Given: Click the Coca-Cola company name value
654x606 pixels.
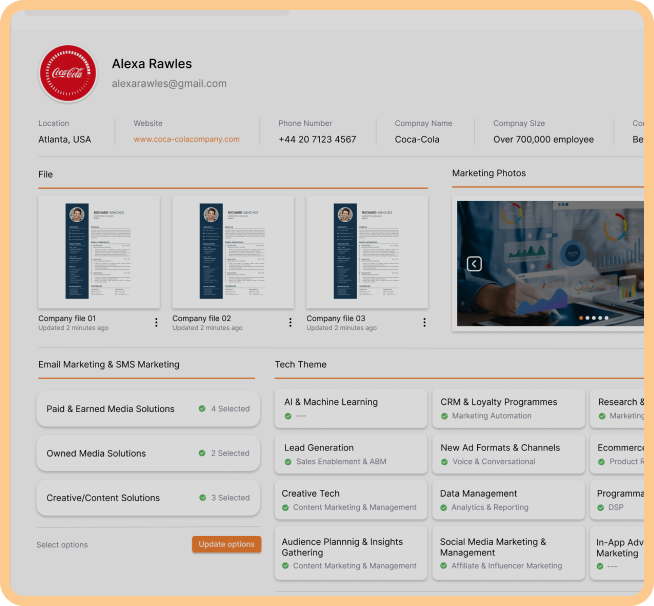Looking at the screenshot, I should [417, 139].
